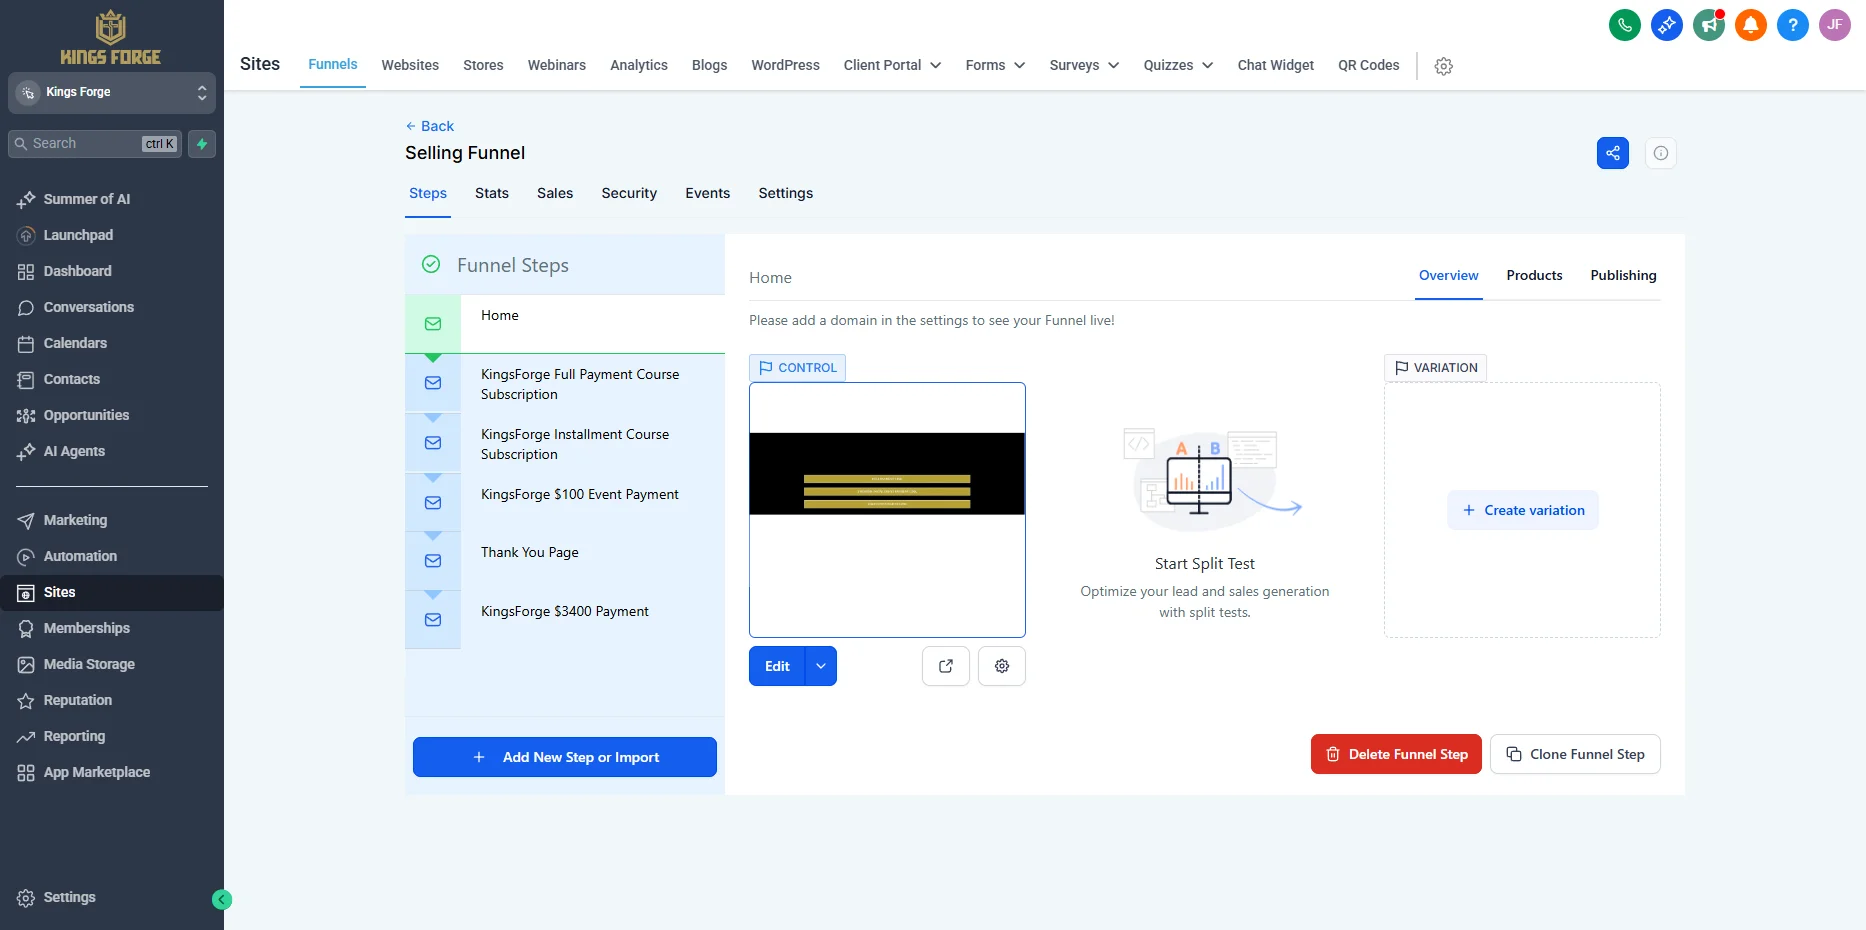Expand the Kings Forge account switcher
1866x930 pixels.
click(112, 92)
